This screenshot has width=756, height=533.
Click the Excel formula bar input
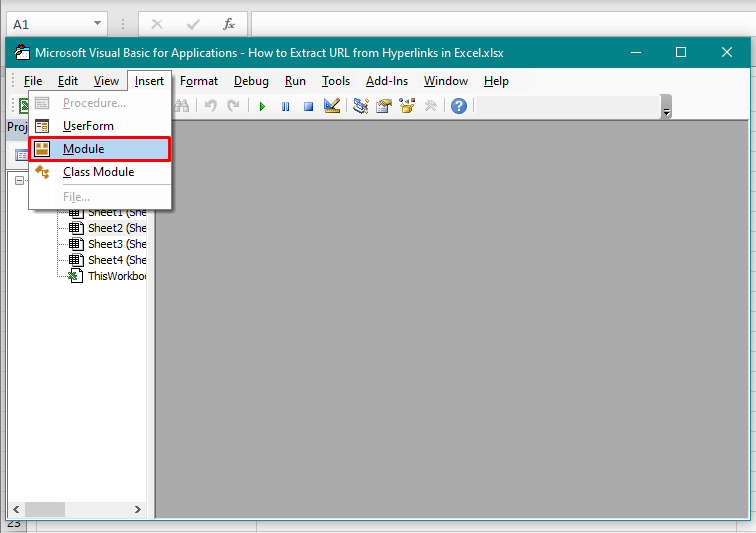coord(503,24)
